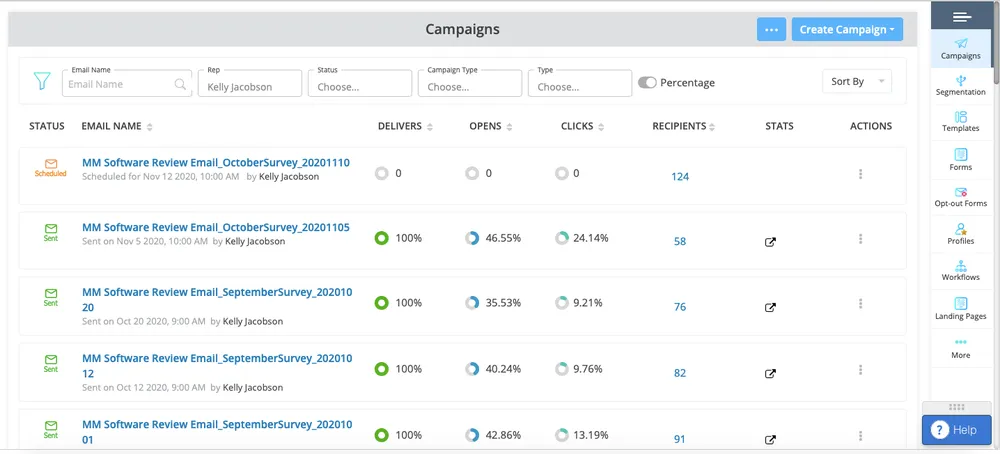Open the Create Campaign dropdown button
The width and height of the screenshot is (1000, 454).
pos(847,30)
